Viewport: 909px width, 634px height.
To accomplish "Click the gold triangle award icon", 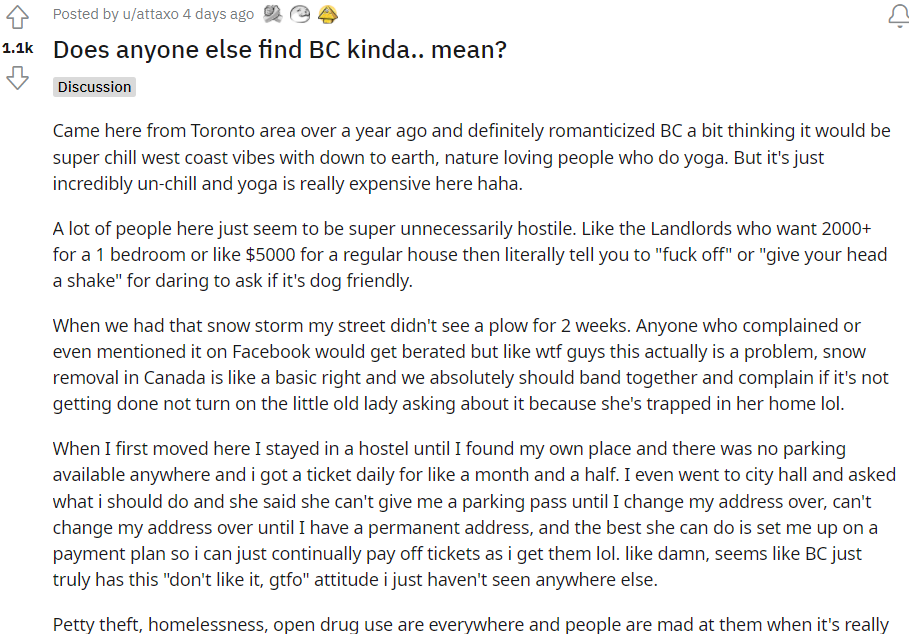I will coord(327,14).
